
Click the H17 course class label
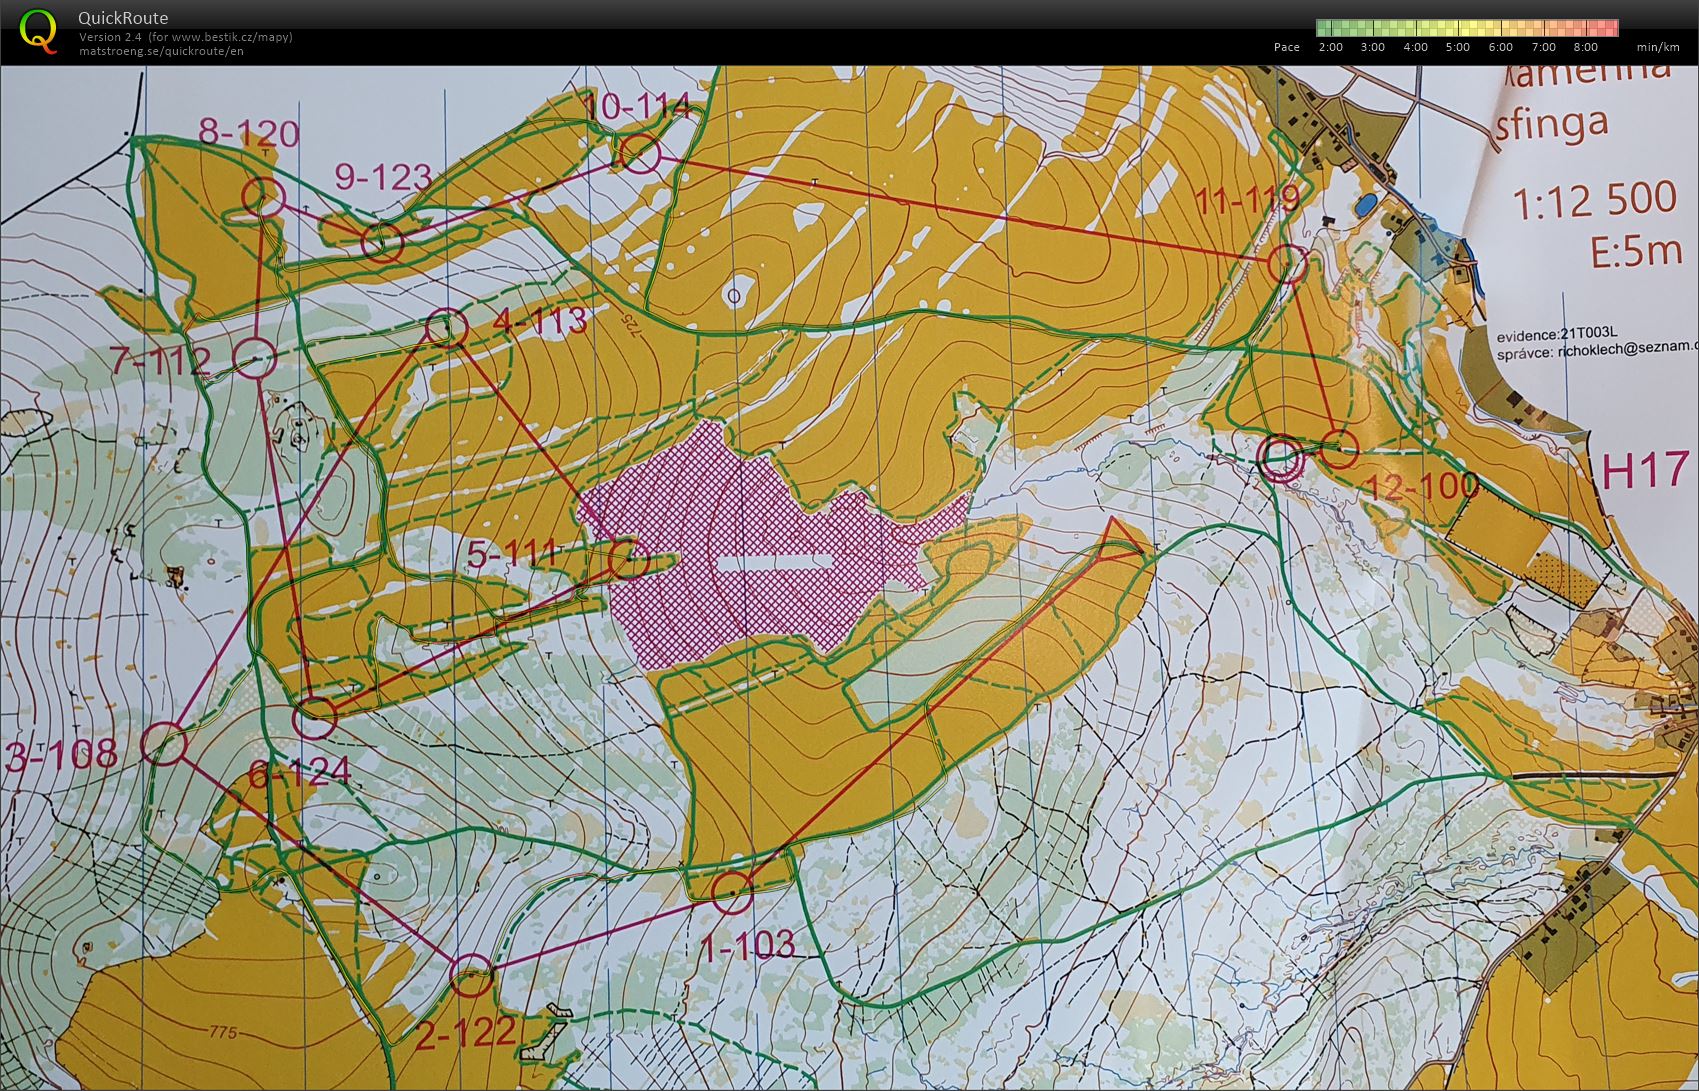(1648, 471)
